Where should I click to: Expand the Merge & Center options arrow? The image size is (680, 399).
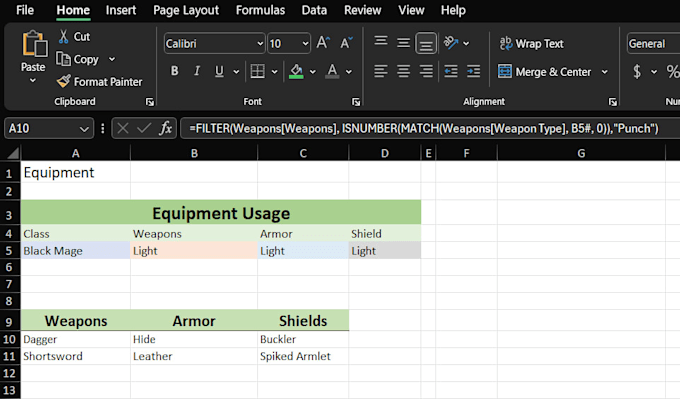tap(605, 72)
